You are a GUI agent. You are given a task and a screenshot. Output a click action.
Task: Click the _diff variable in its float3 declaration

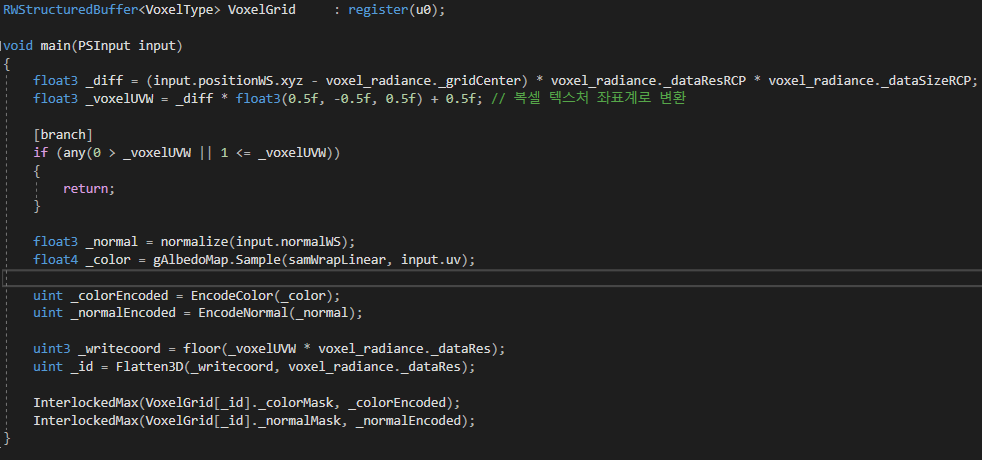104,81
